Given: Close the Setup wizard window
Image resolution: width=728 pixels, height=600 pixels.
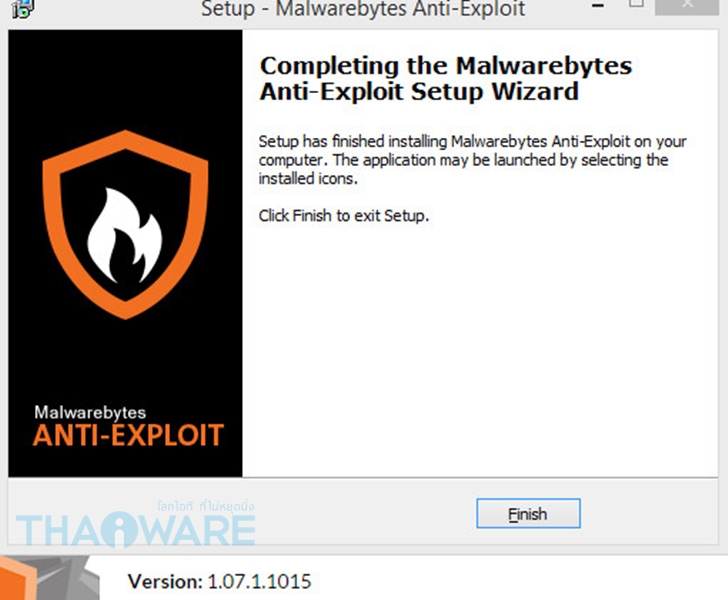Looking at the screenshot, I should (x=687, y=6).
